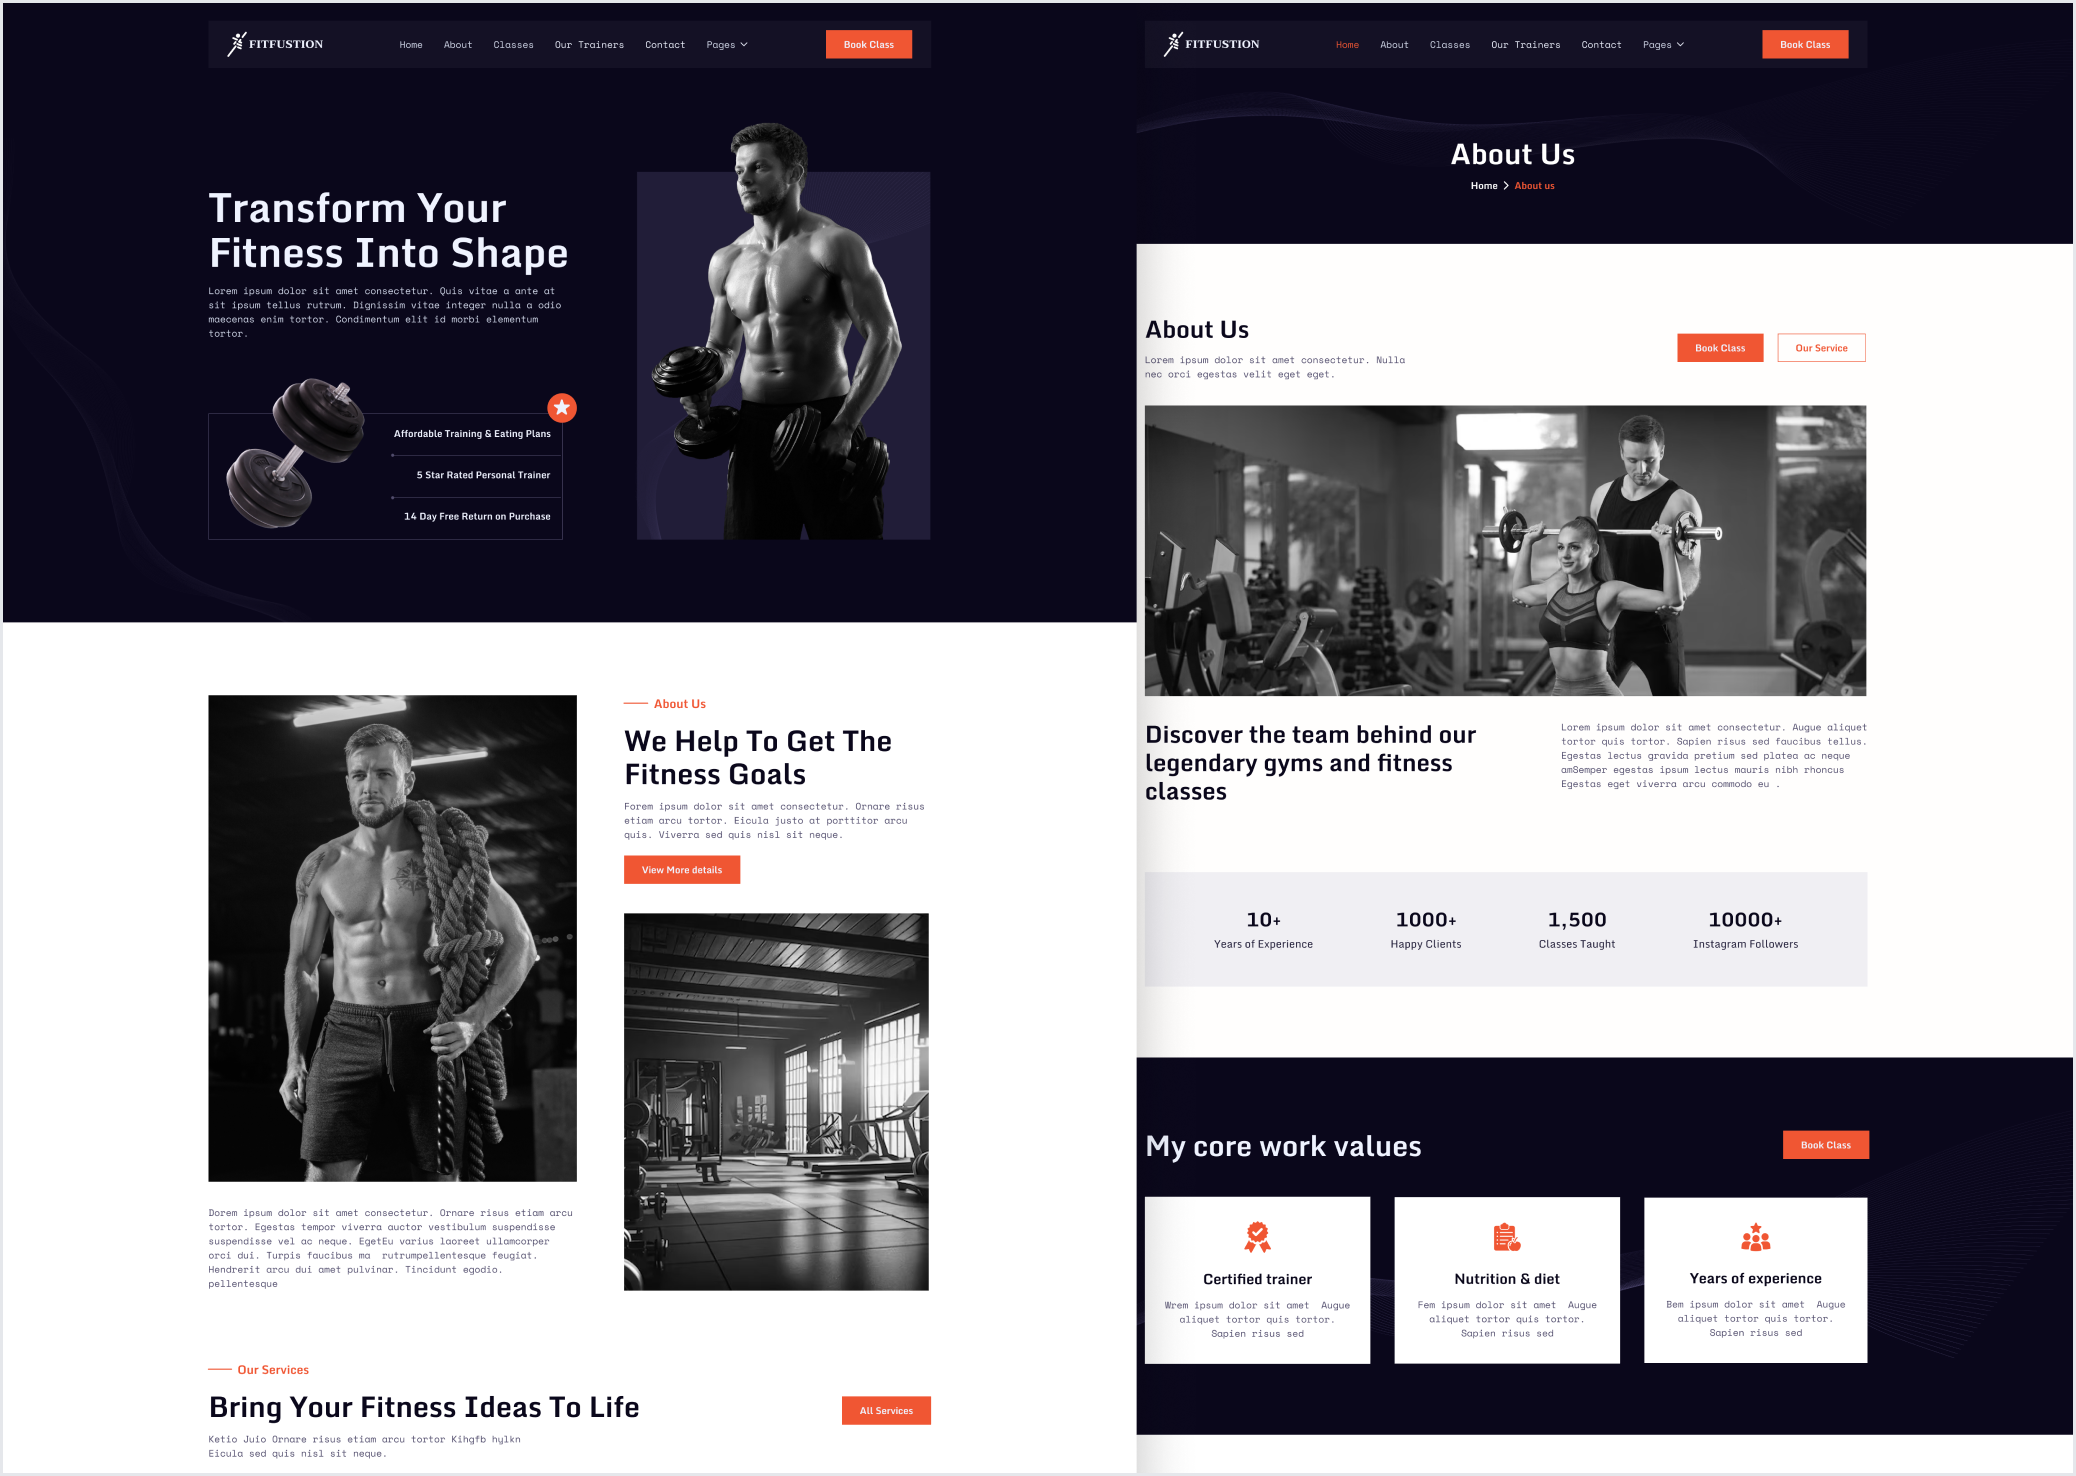Click FitFustion logo on About page

1211,44
